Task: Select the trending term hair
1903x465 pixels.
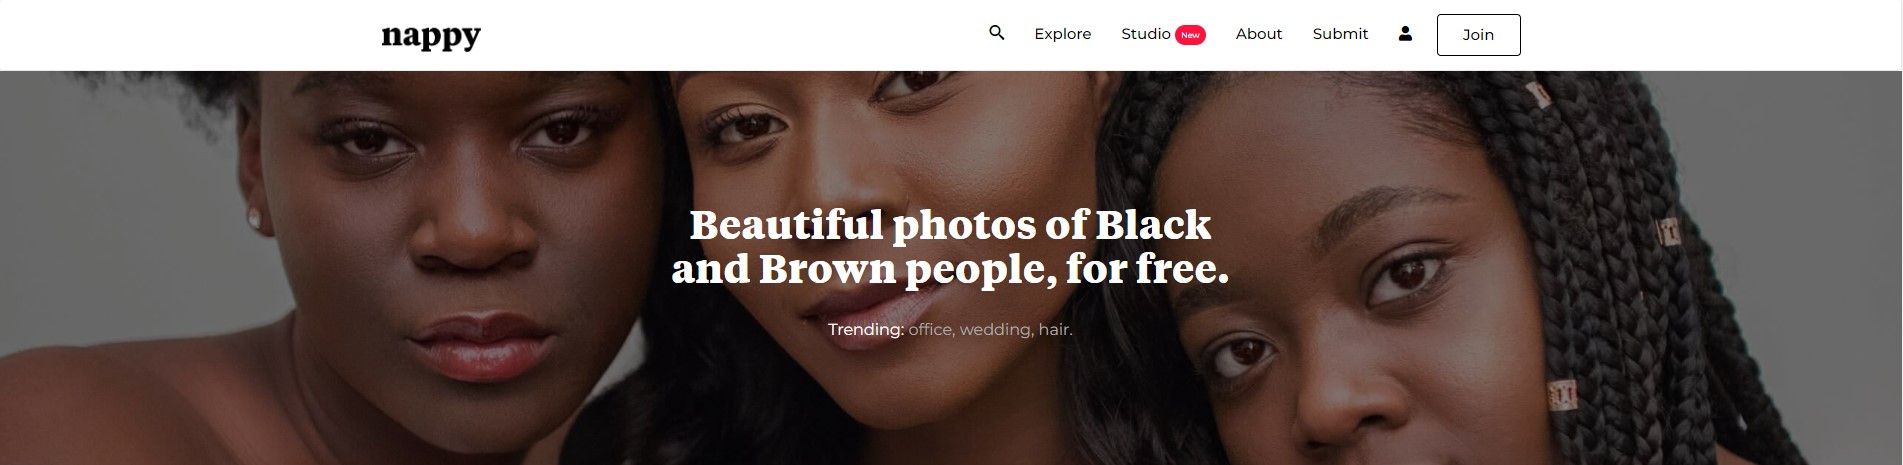Action: [1055, 329]
